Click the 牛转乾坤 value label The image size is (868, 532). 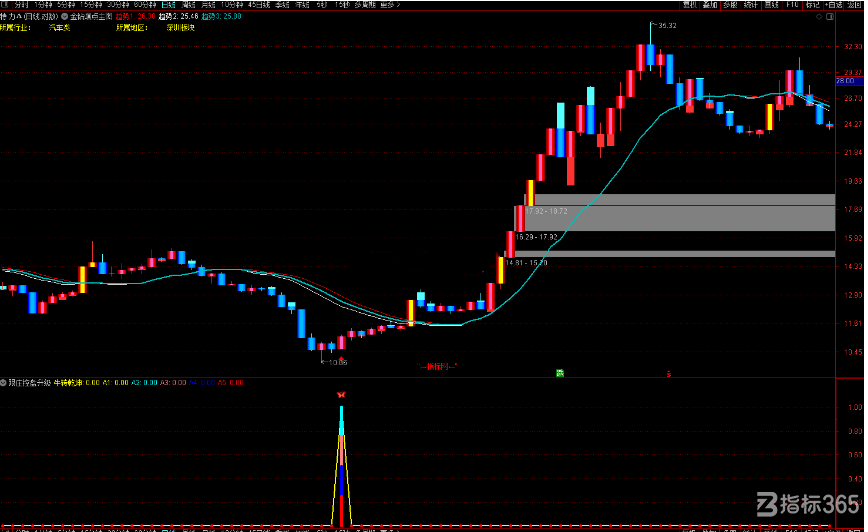coord(76,383)
